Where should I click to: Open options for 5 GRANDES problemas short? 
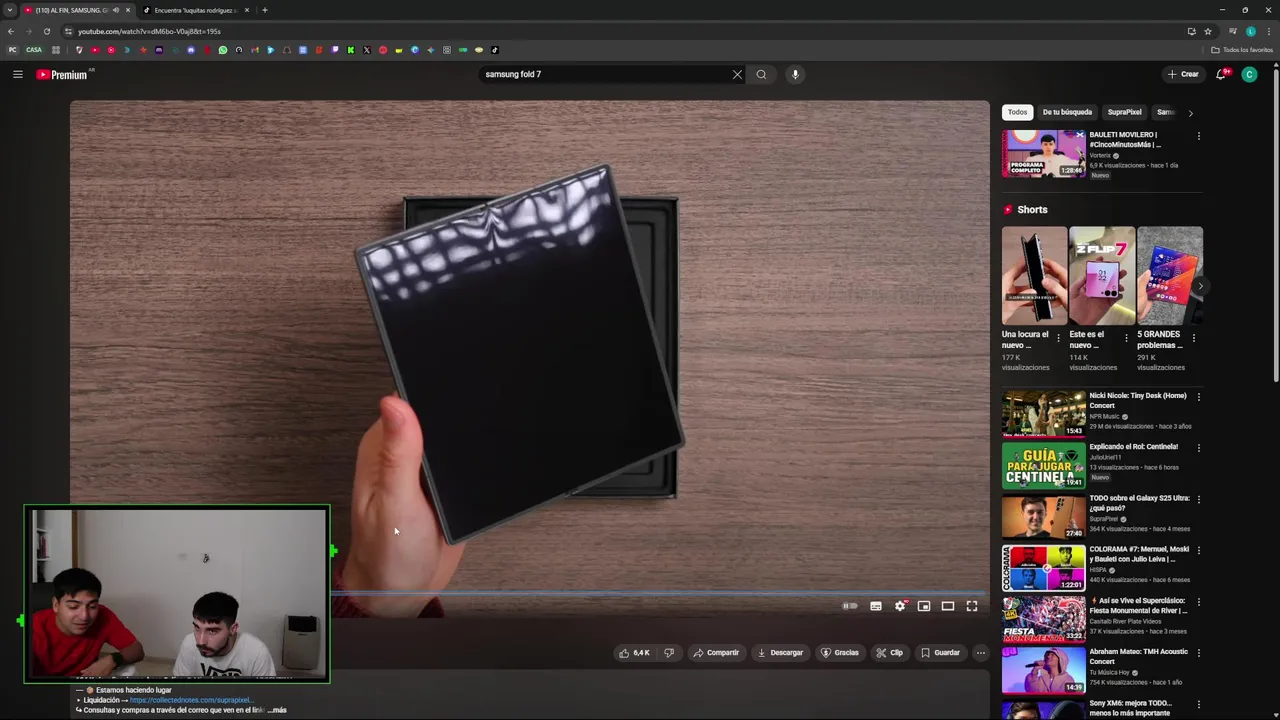tap(1194, 338)
